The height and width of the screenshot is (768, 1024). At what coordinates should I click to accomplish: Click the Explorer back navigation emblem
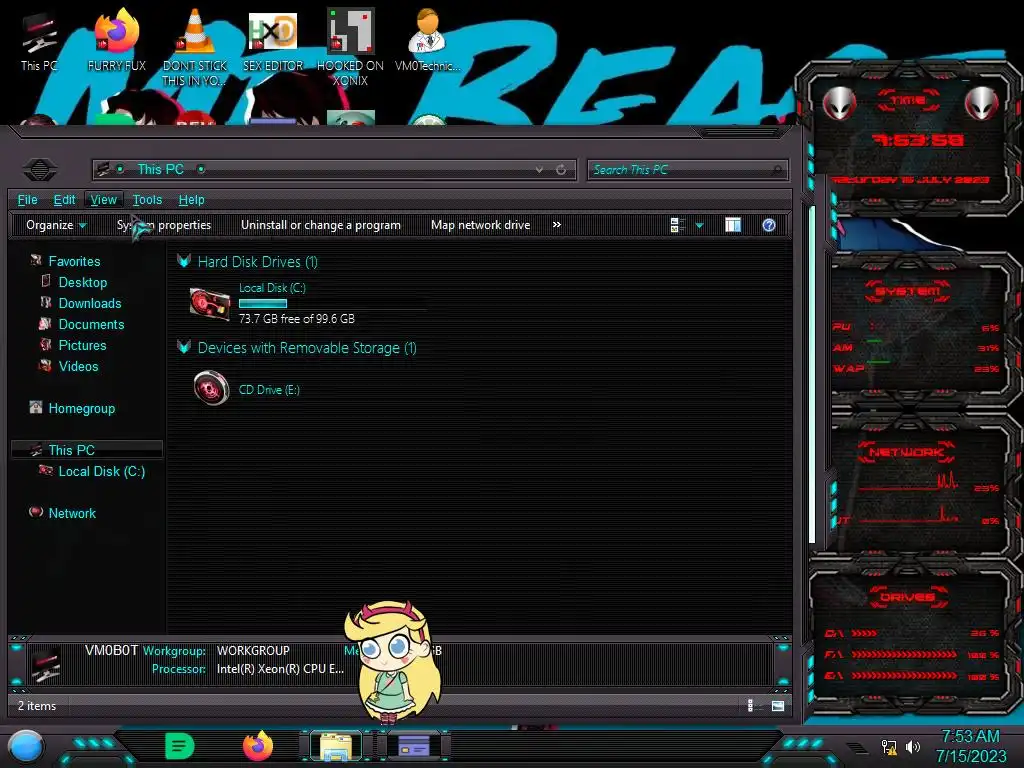click(x=40, y=170)
